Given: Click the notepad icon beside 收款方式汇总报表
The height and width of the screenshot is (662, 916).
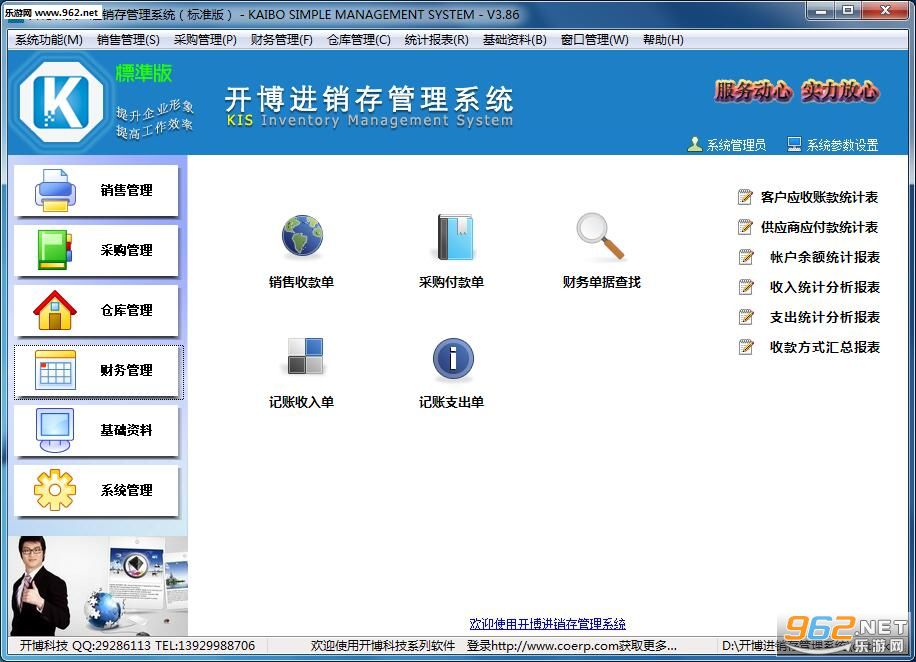Looking at the screenshot, I should point(746,347).
